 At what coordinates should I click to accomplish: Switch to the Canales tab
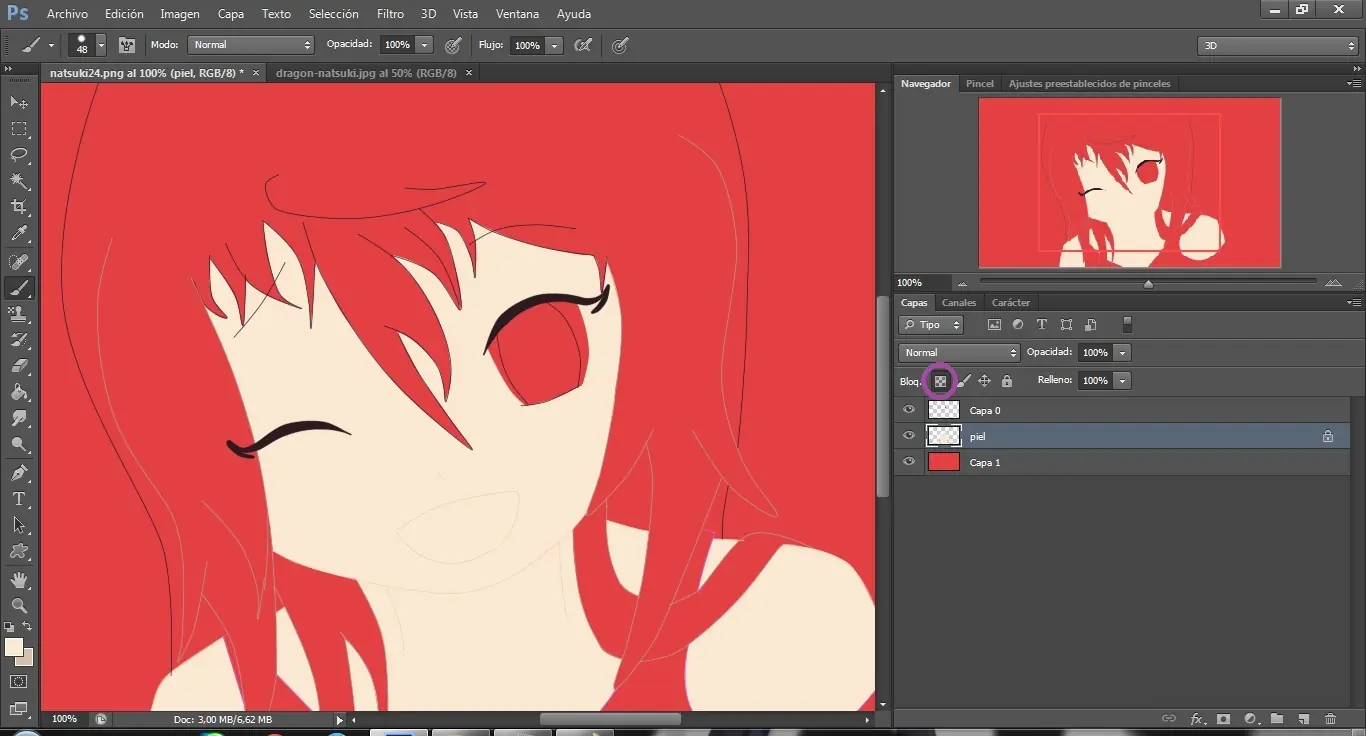tap(959, 302)
